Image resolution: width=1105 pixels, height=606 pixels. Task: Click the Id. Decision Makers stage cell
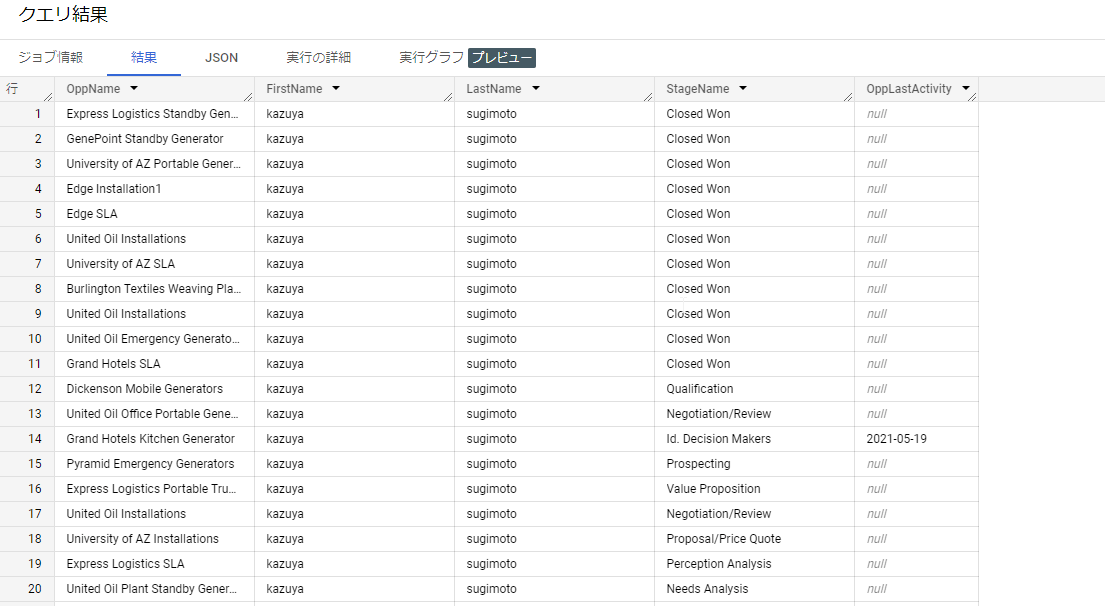point(718,439)
